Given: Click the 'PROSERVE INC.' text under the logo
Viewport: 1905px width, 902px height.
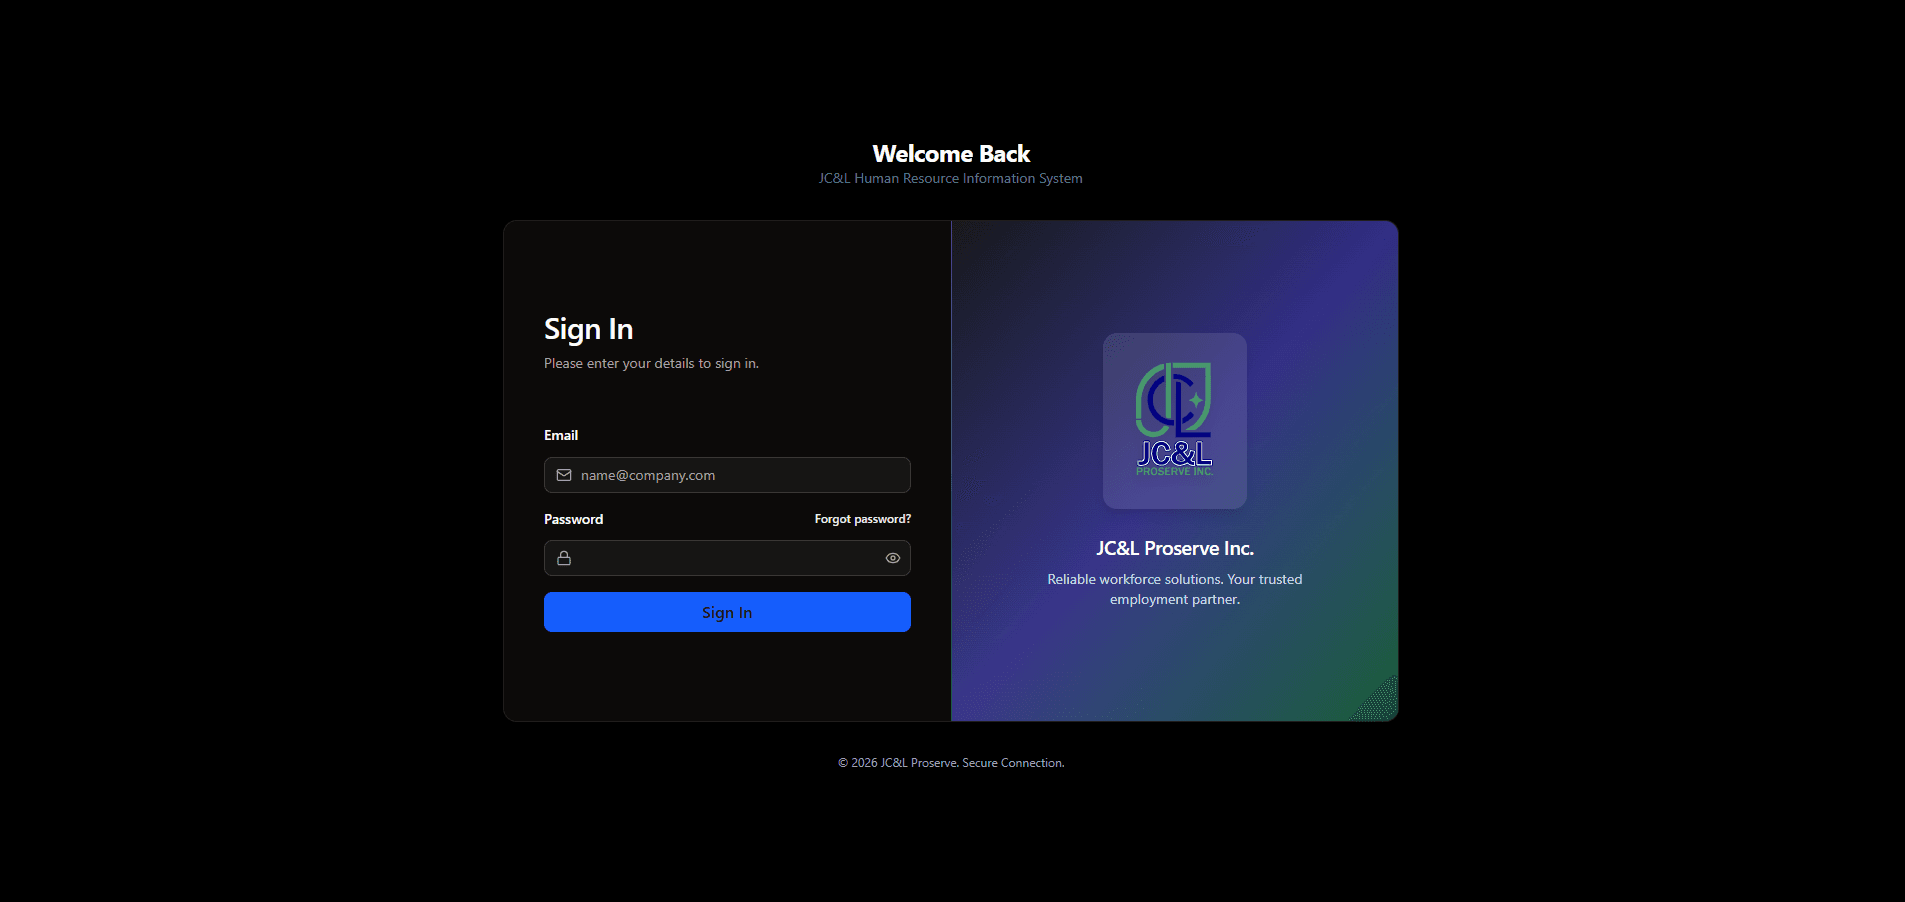Looking at the screenshot, I should coord(1174,472).
